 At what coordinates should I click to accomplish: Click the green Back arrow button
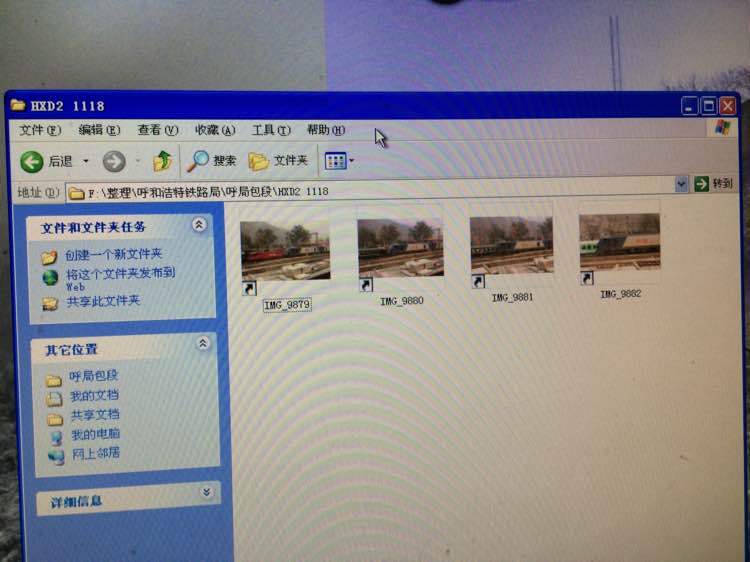[x=32, y=161]
